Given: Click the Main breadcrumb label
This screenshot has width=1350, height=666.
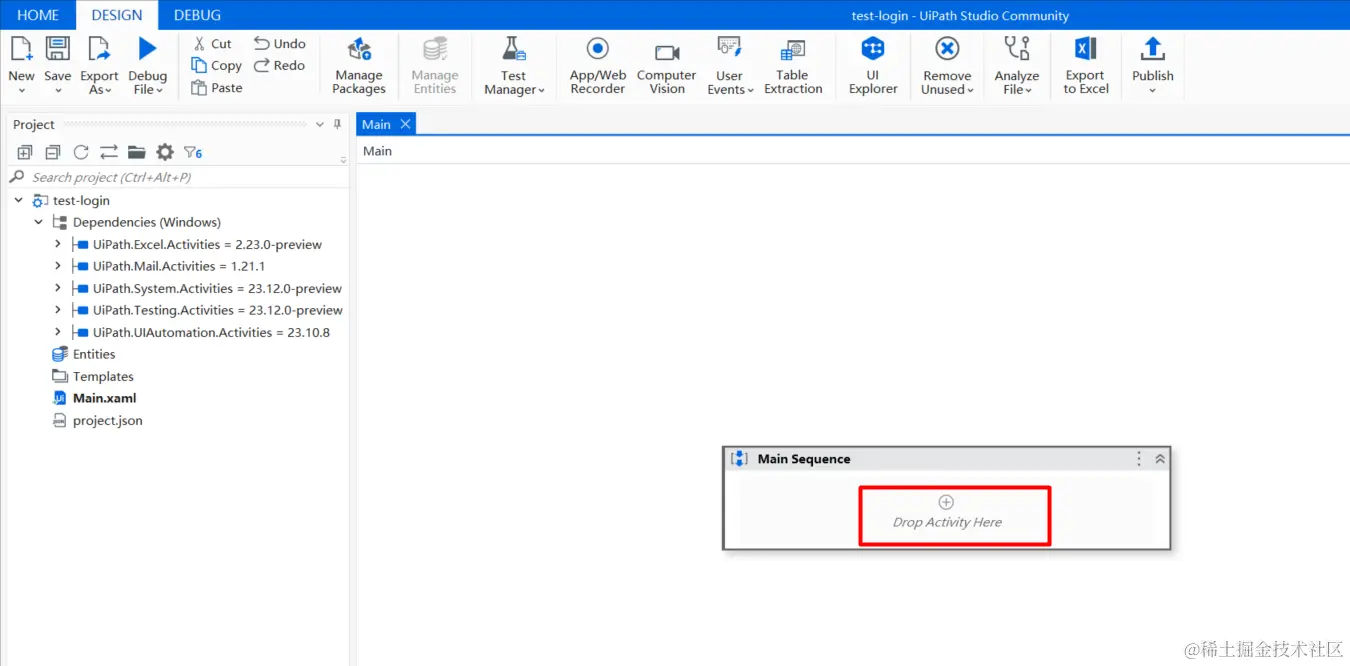Looking at the screenshot, I should click(378, 151).
